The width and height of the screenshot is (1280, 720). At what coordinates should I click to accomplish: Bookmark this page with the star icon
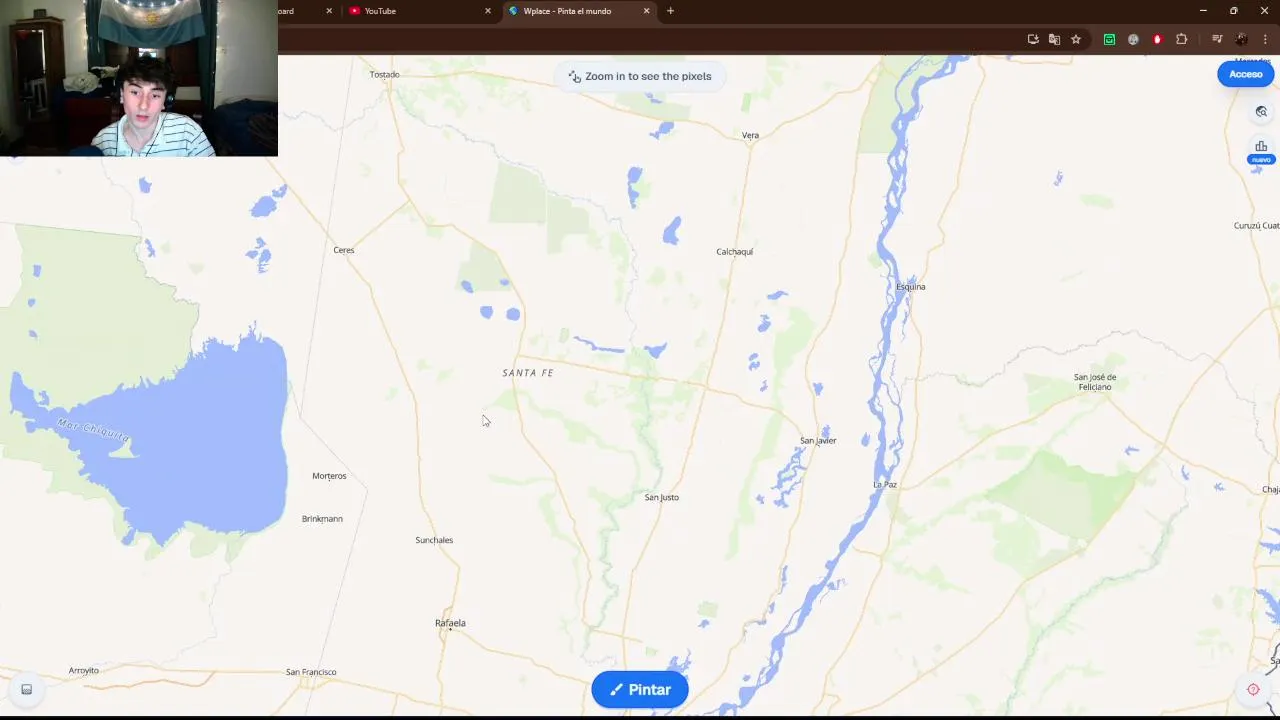(1076, 39)
